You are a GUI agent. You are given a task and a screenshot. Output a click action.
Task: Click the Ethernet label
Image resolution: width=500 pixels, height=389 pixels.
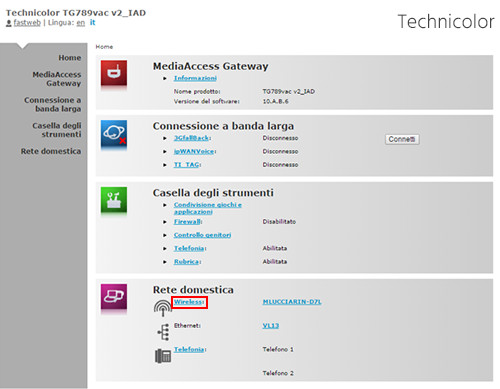pos(187,326)
